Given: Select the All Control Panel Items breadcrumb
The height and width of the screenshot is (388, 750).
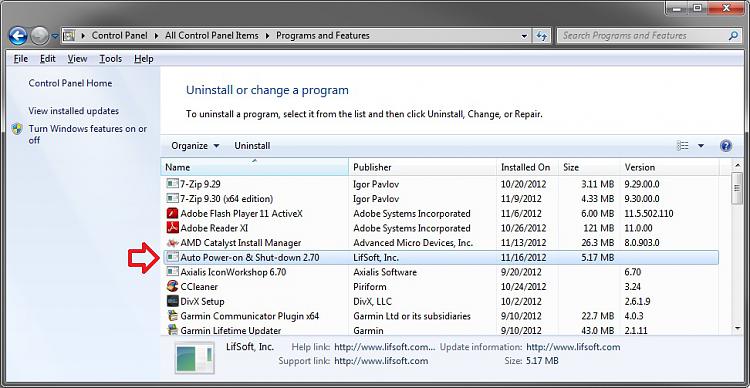Looking at the screenshot, I should [211, 35].
